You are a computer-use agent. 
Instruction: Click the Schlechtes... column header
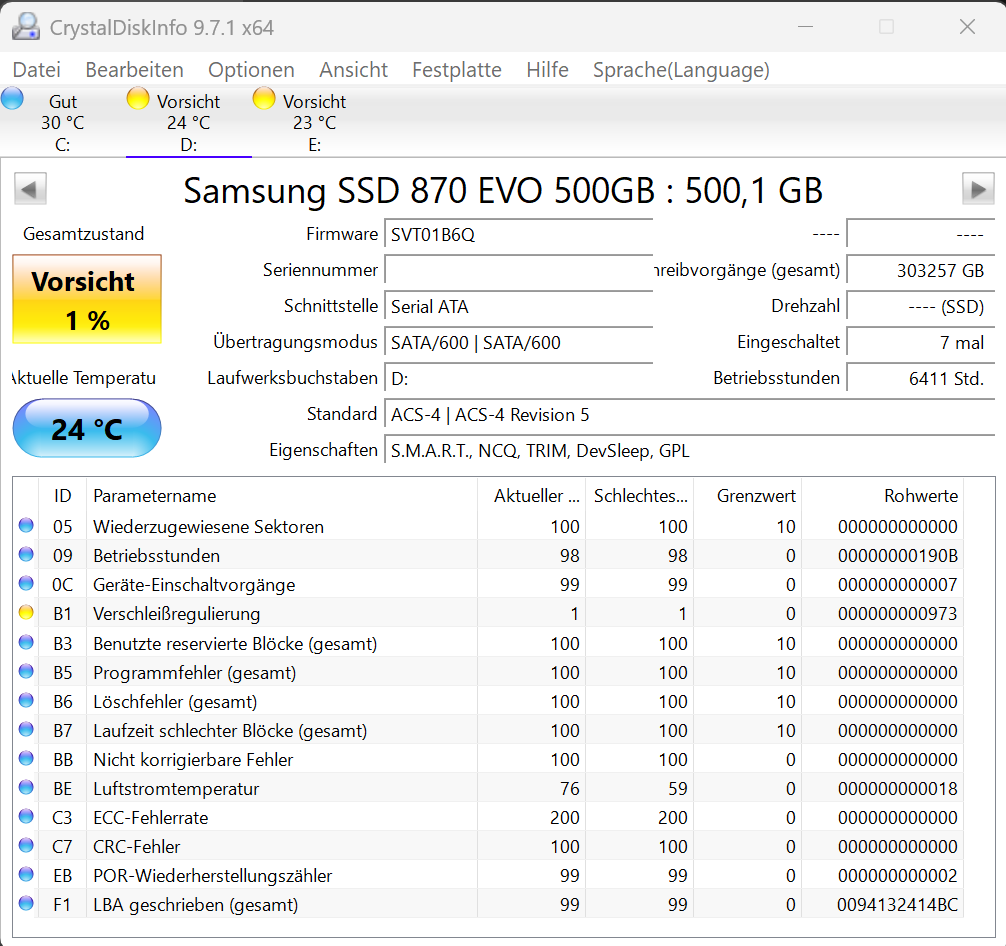(x=640, y=495)
